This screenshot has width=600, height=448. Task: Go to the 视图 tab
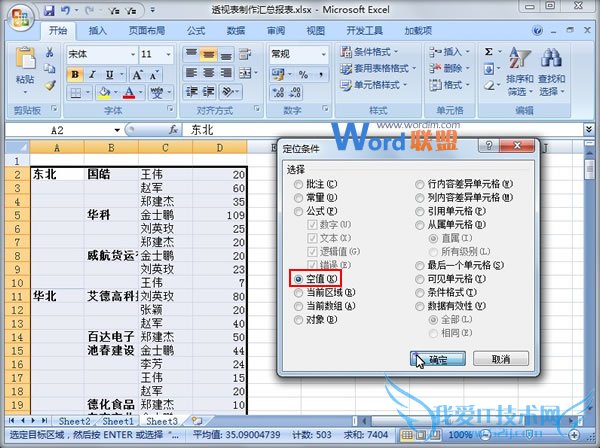(316, 31)
